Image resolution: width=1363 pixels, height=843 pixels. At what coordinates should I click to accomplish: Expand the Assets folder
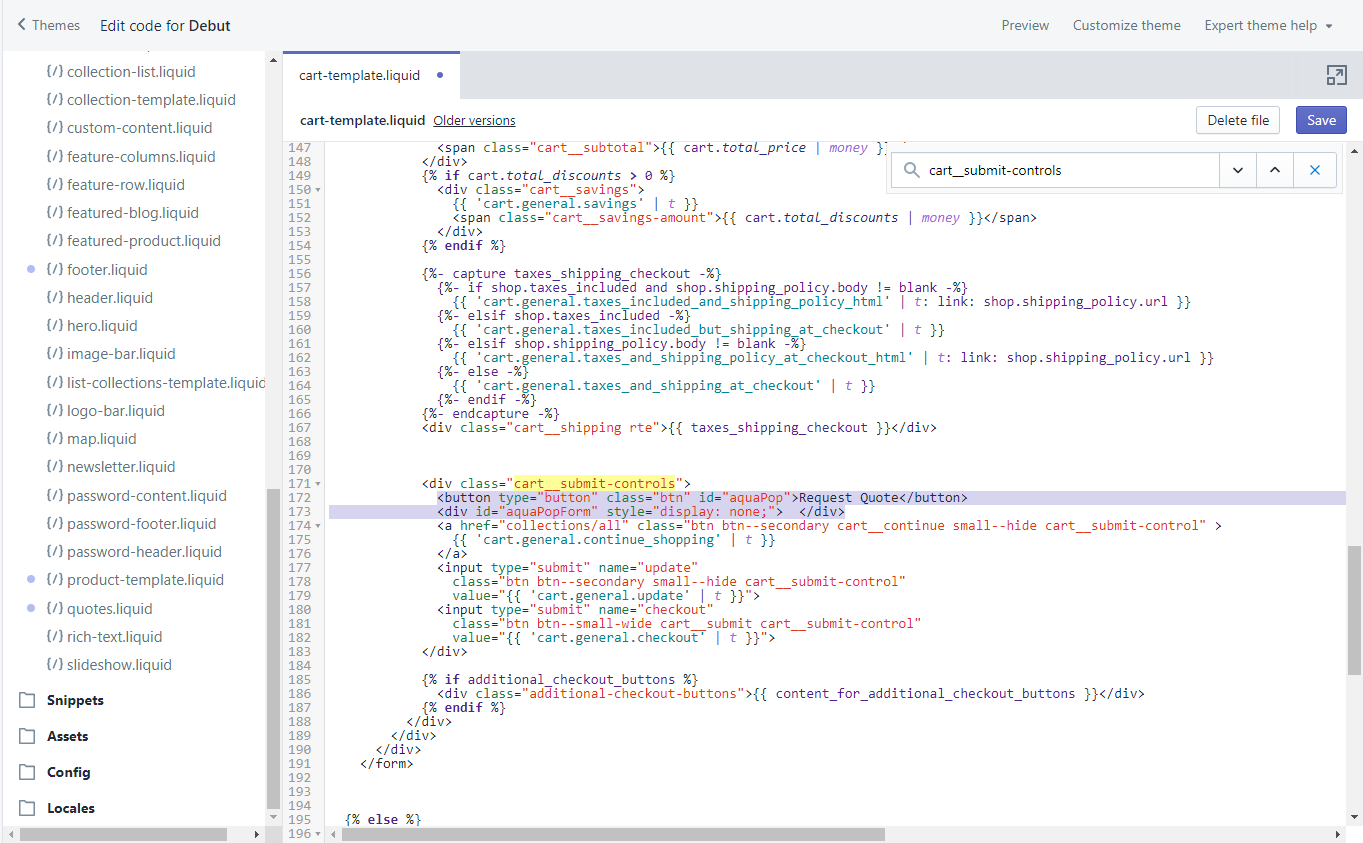pyautogui.click(x=67, y=736)
